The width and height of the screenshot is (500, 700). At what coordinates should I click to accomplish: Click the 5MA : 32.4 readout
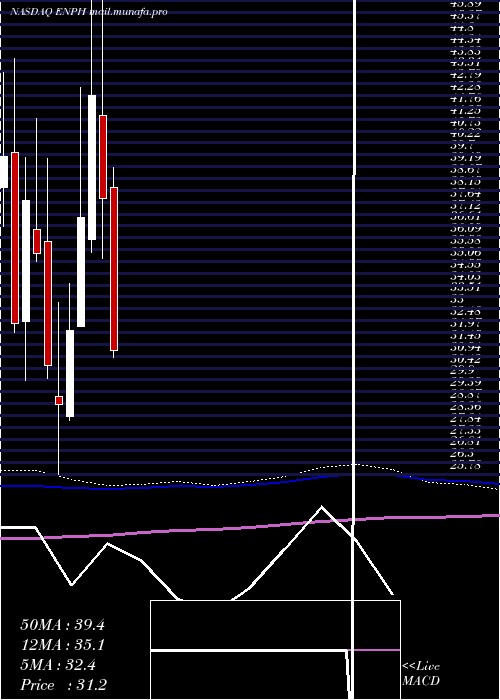pyautogui.click(x=58, y=665)
